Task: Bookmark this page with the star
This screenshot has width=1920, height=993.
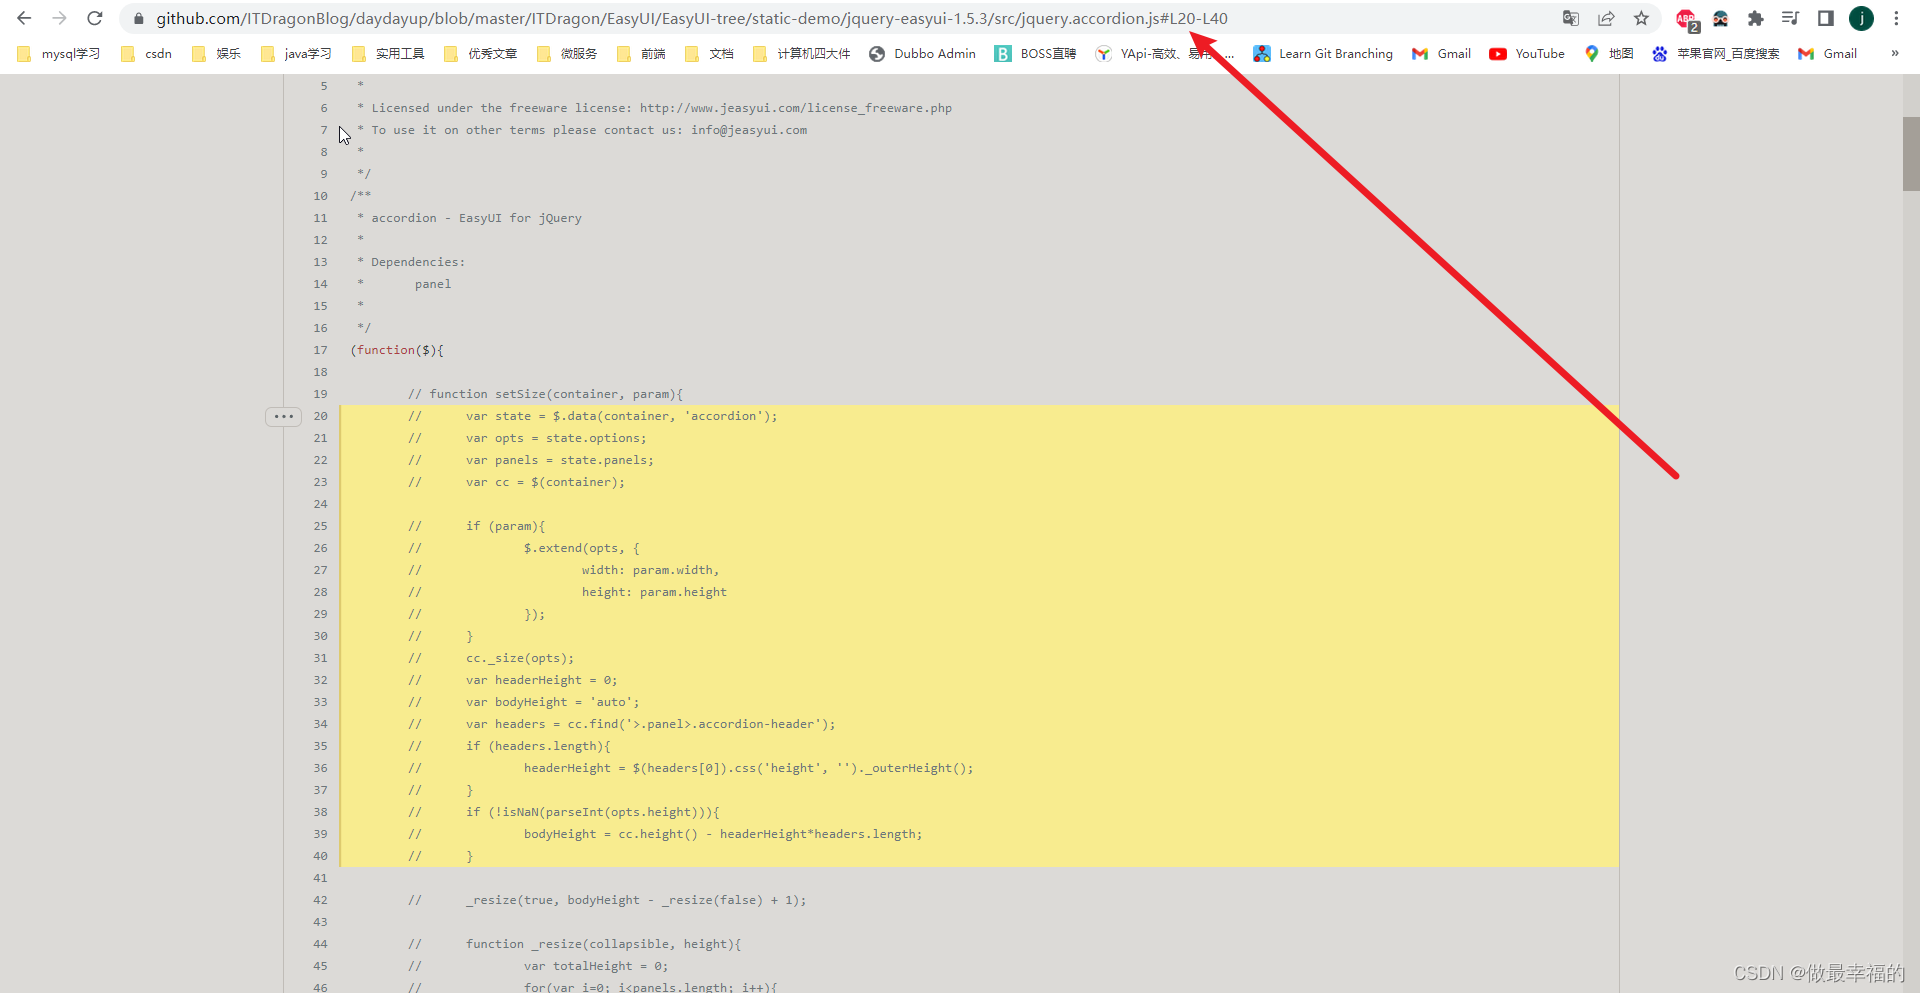Action: (x=1641, y=18)
